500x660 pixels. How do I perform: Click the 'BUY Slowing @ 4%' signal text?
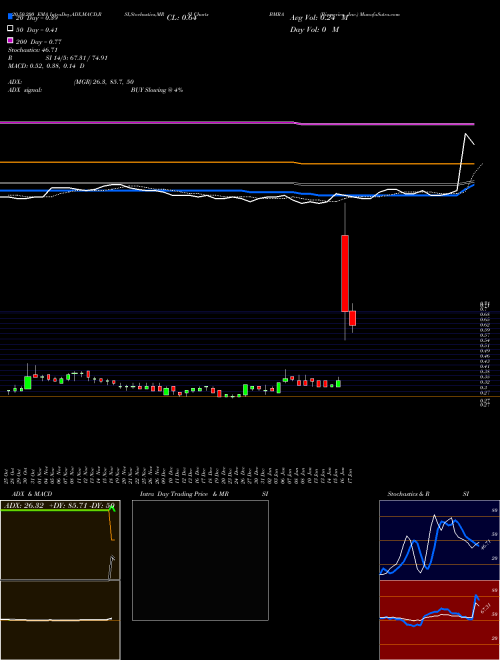157,90
